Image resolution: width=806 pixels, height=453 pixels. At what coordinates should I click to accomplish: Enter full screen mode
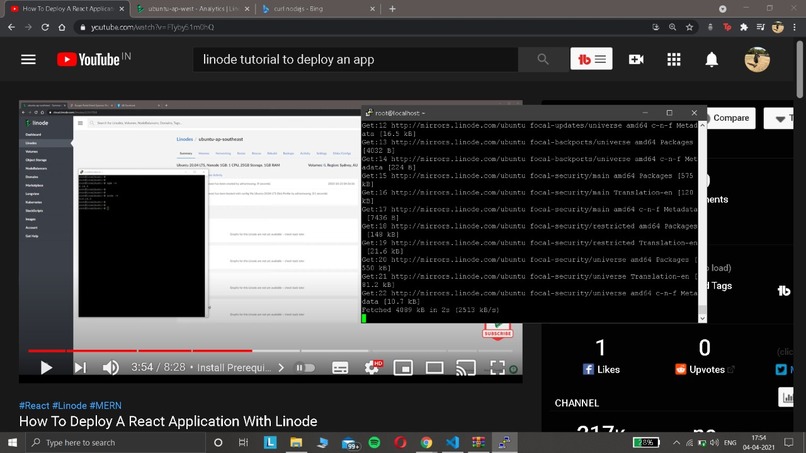pyautogui.click(x=497, y=367)
